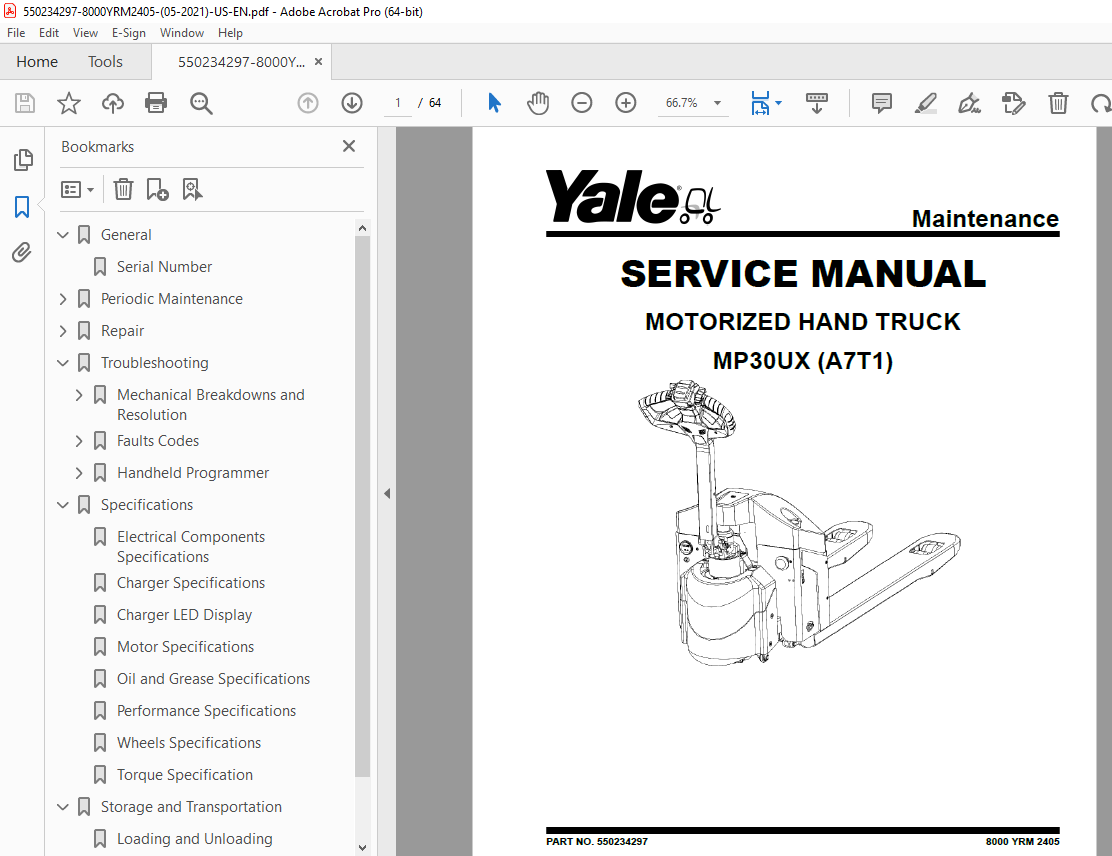
Task: Open the File menu
Action: (x=16, y=33)
